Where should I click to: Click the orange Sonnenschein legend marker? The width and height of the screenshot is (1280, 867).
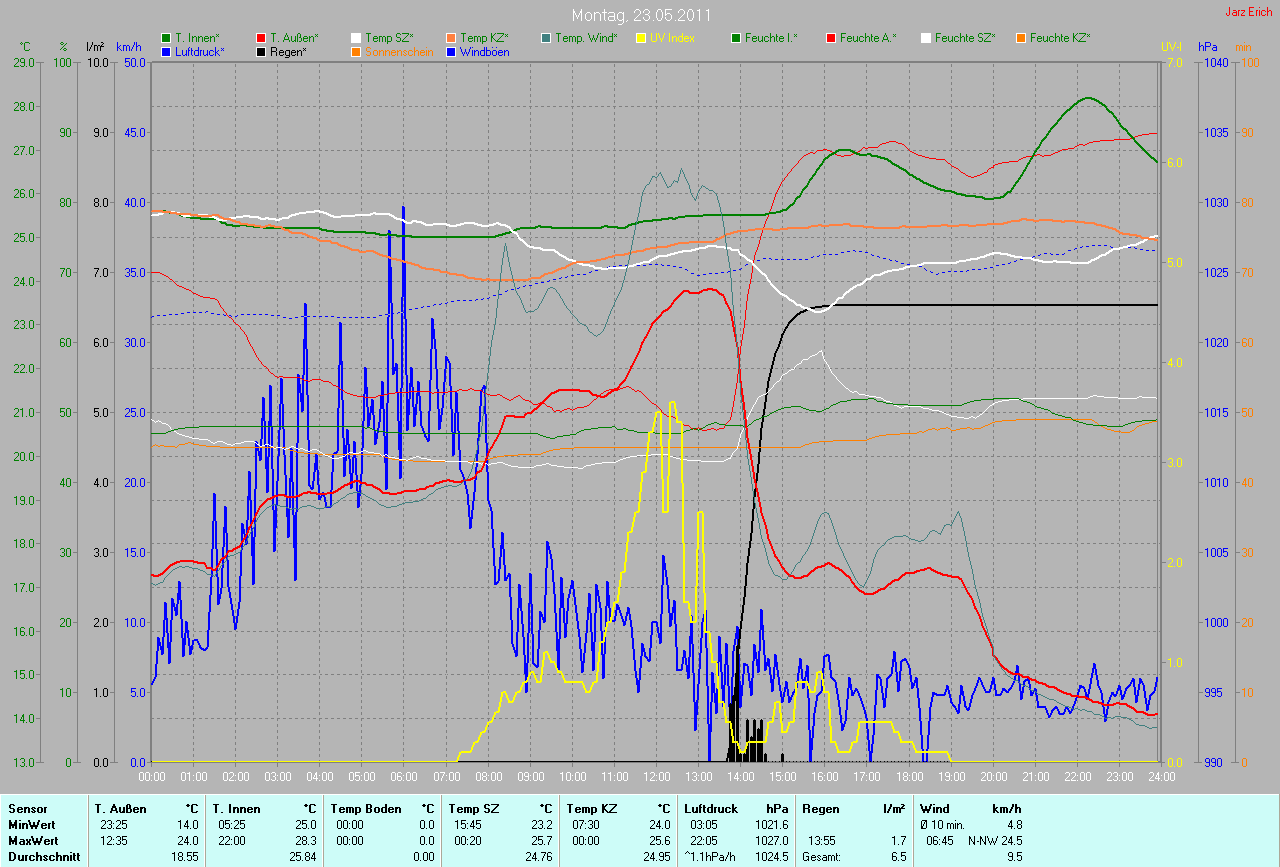[356, 51]
